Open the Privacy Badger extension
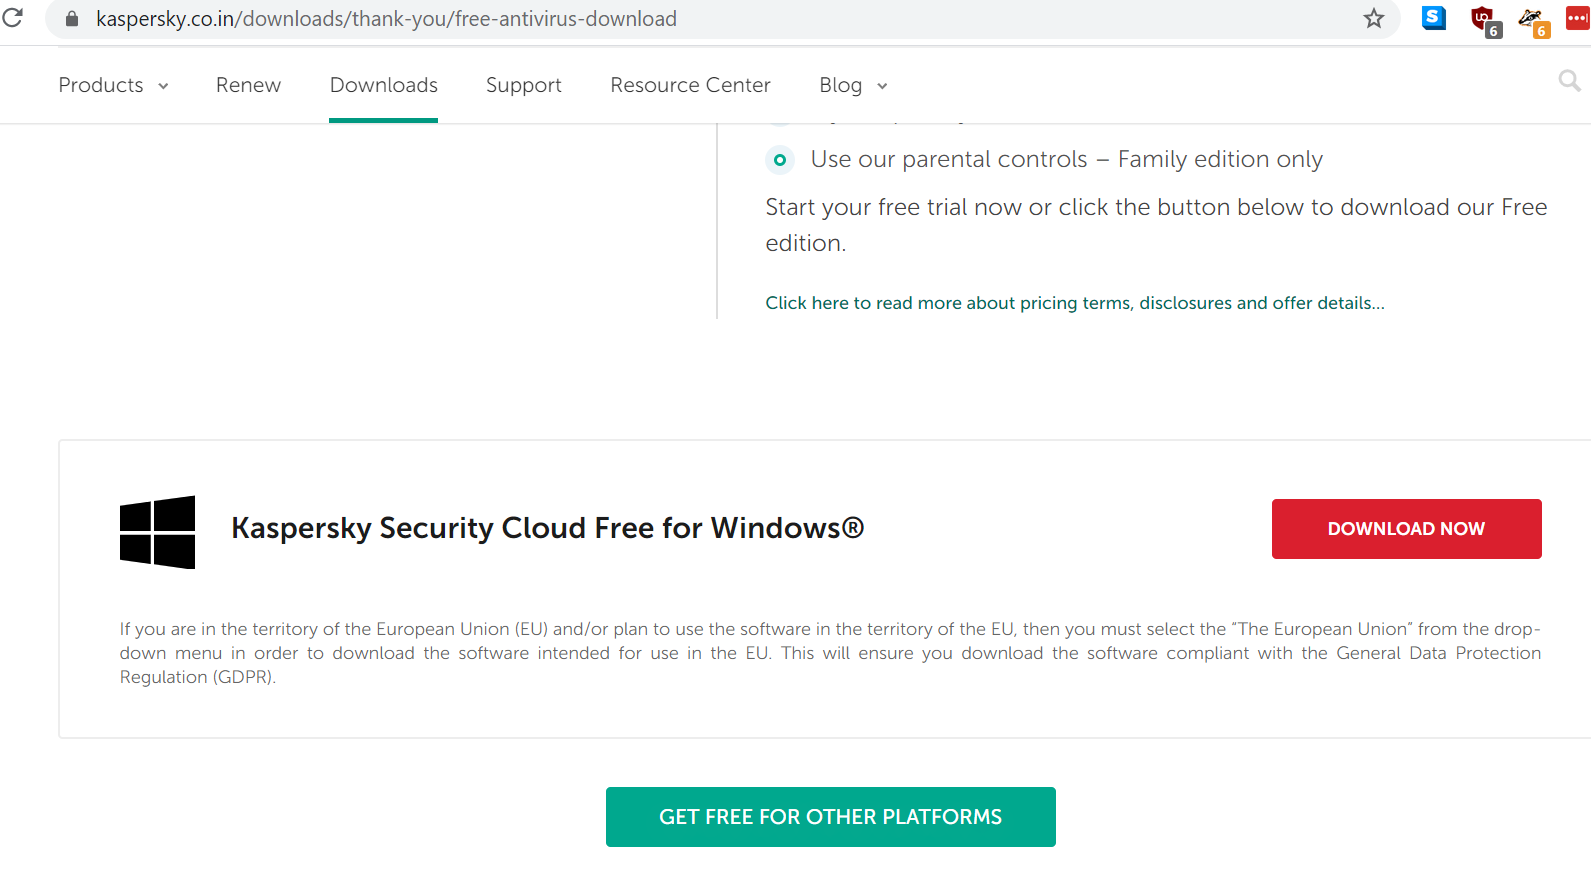The width and height of the screenshot is (1591, 888). (x=1532, y=18)
